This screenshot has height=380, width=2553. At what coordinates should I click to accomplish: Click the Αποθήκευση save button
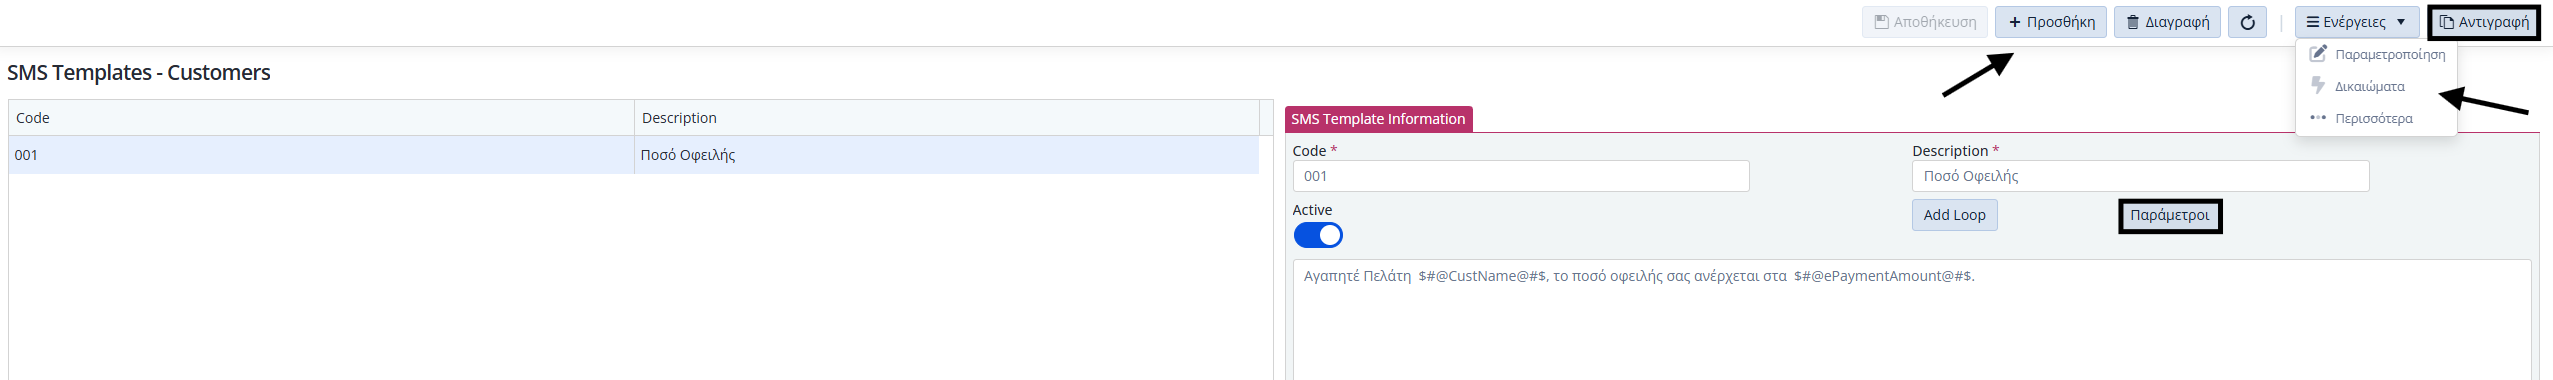(1924, 22)
